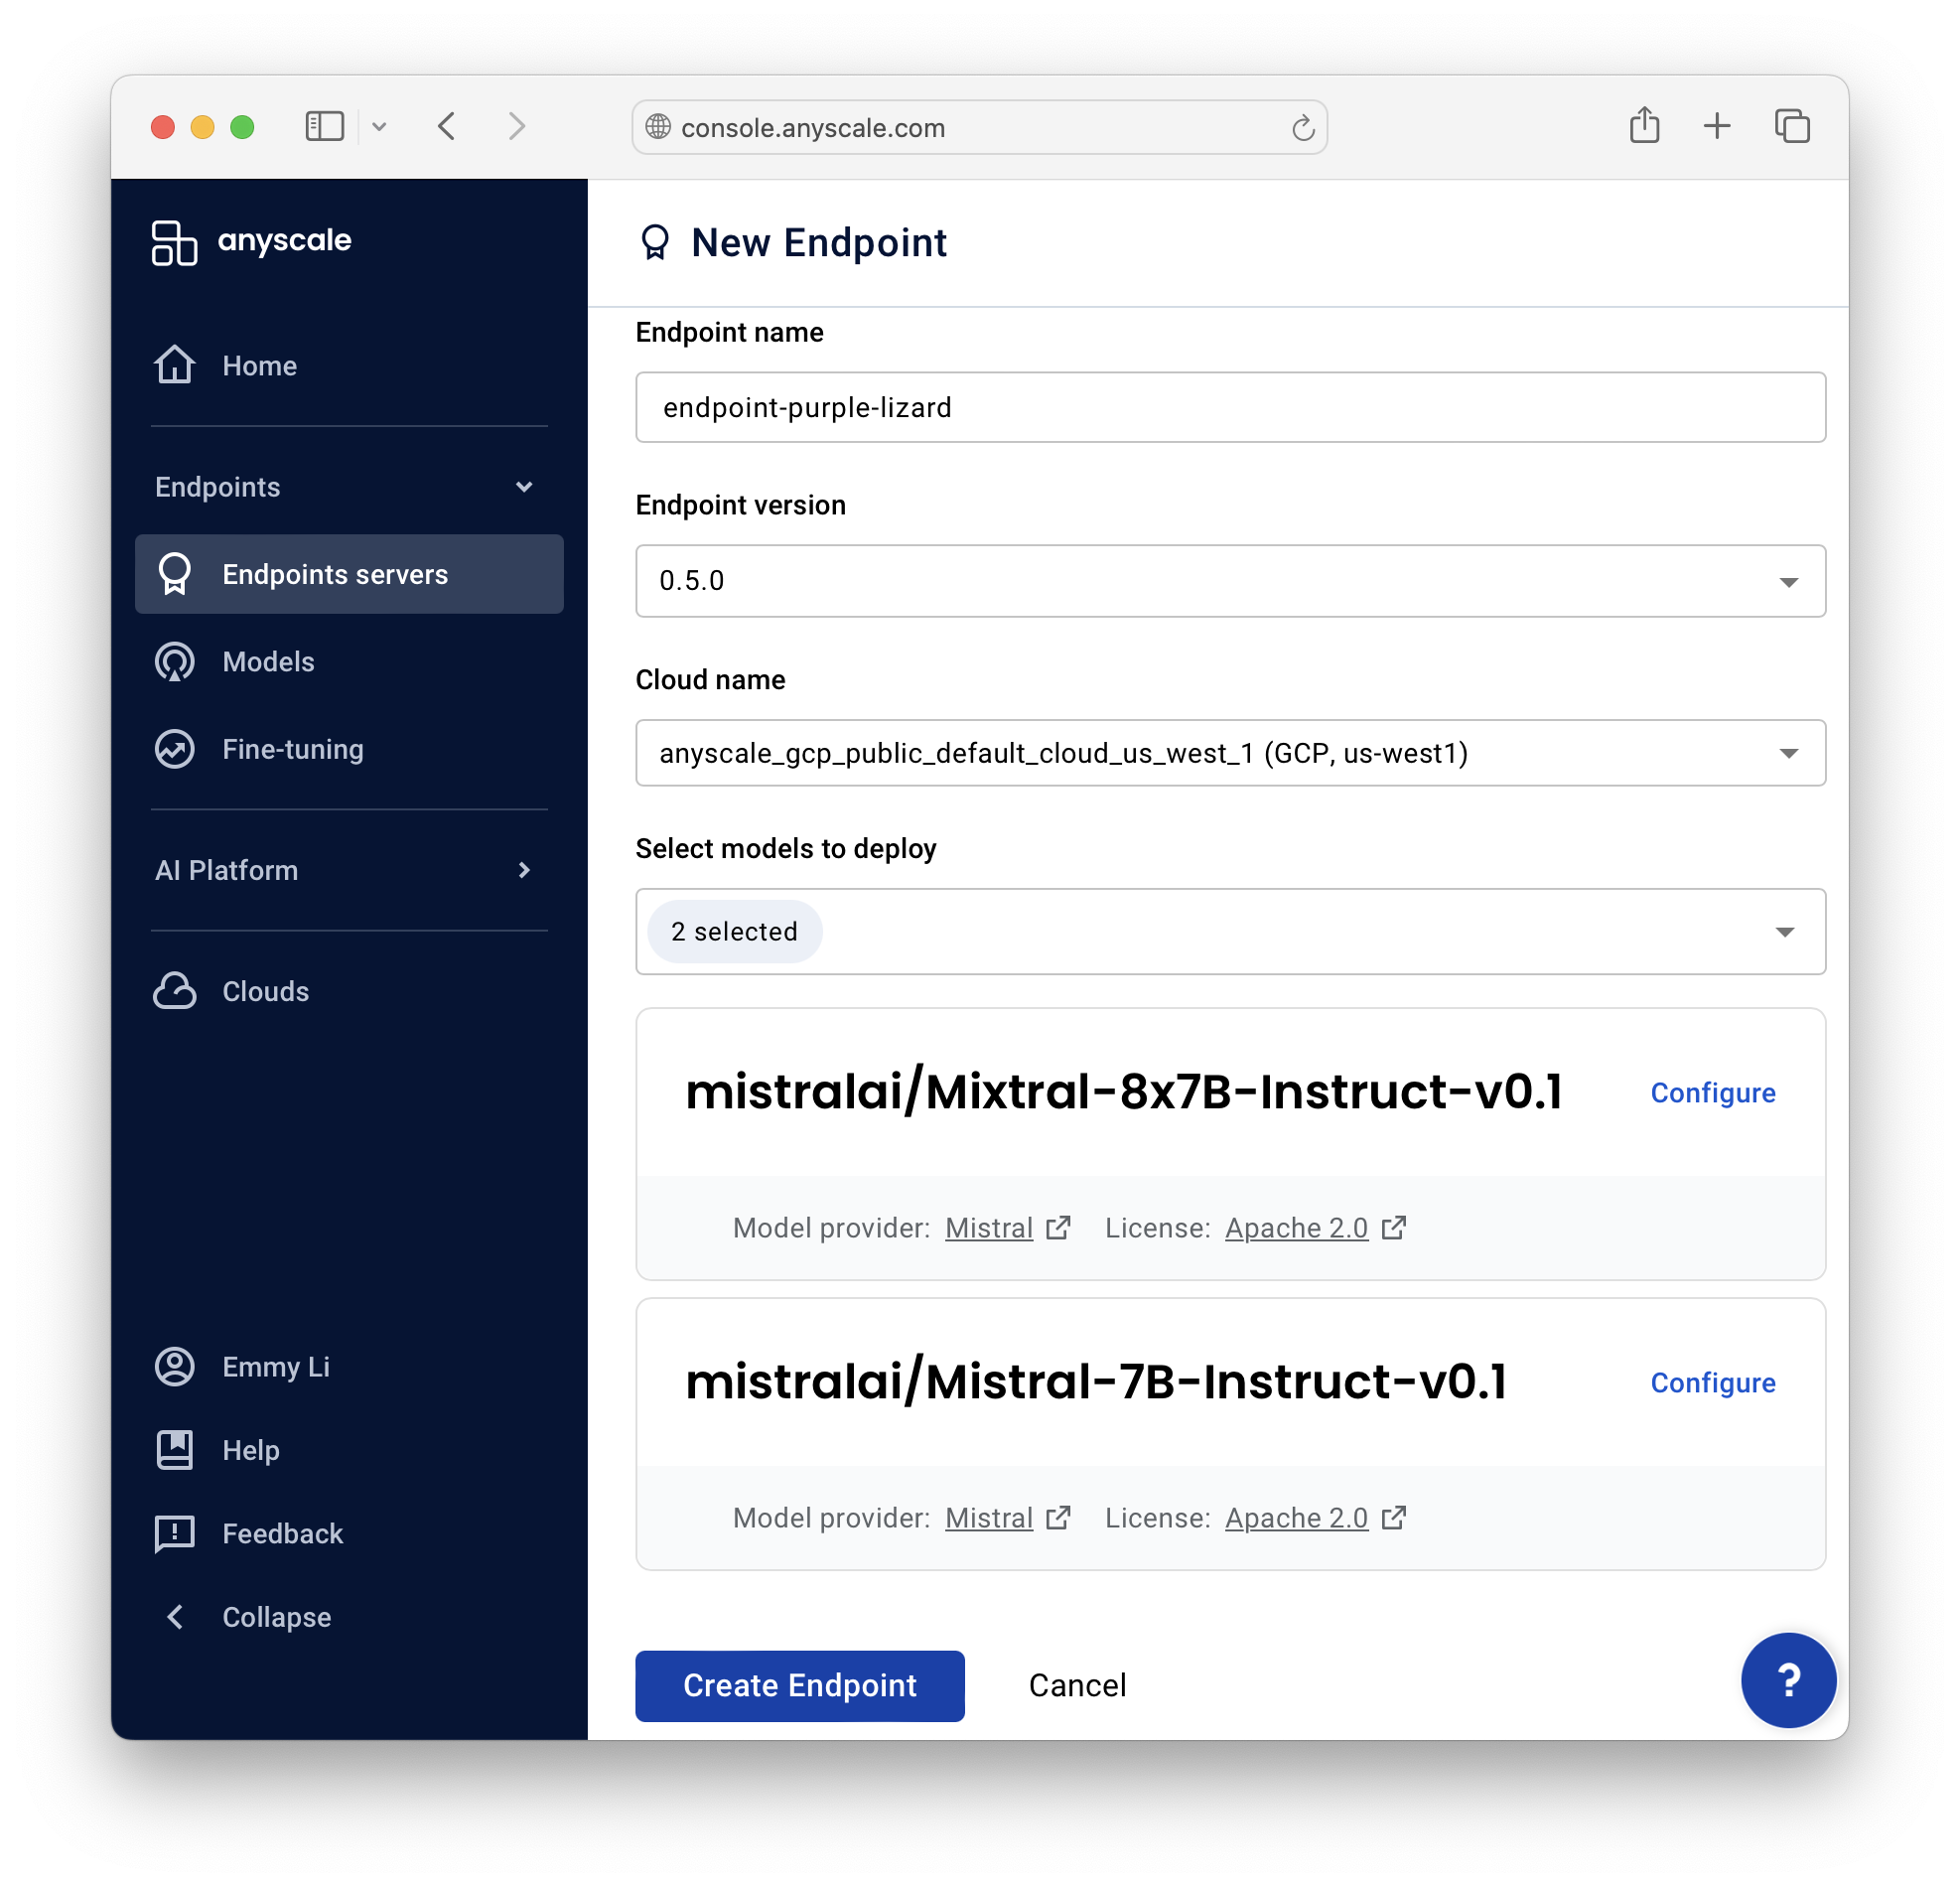1960x1887 pixels.
Task: Collapse the Endpoints section chevron
Action: (524, 487)
